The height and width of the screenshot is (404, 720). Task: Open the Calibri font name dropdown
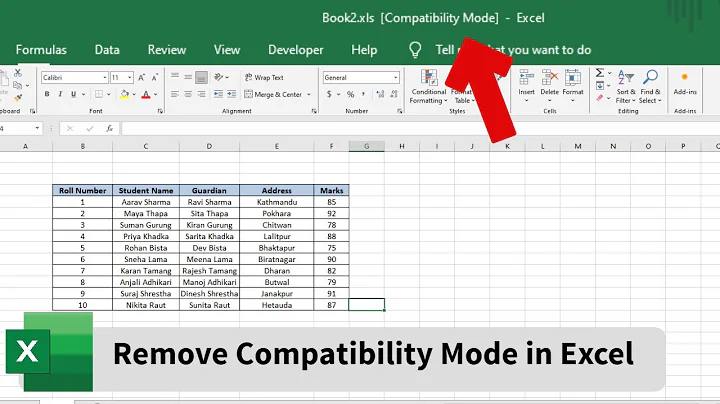105,78
